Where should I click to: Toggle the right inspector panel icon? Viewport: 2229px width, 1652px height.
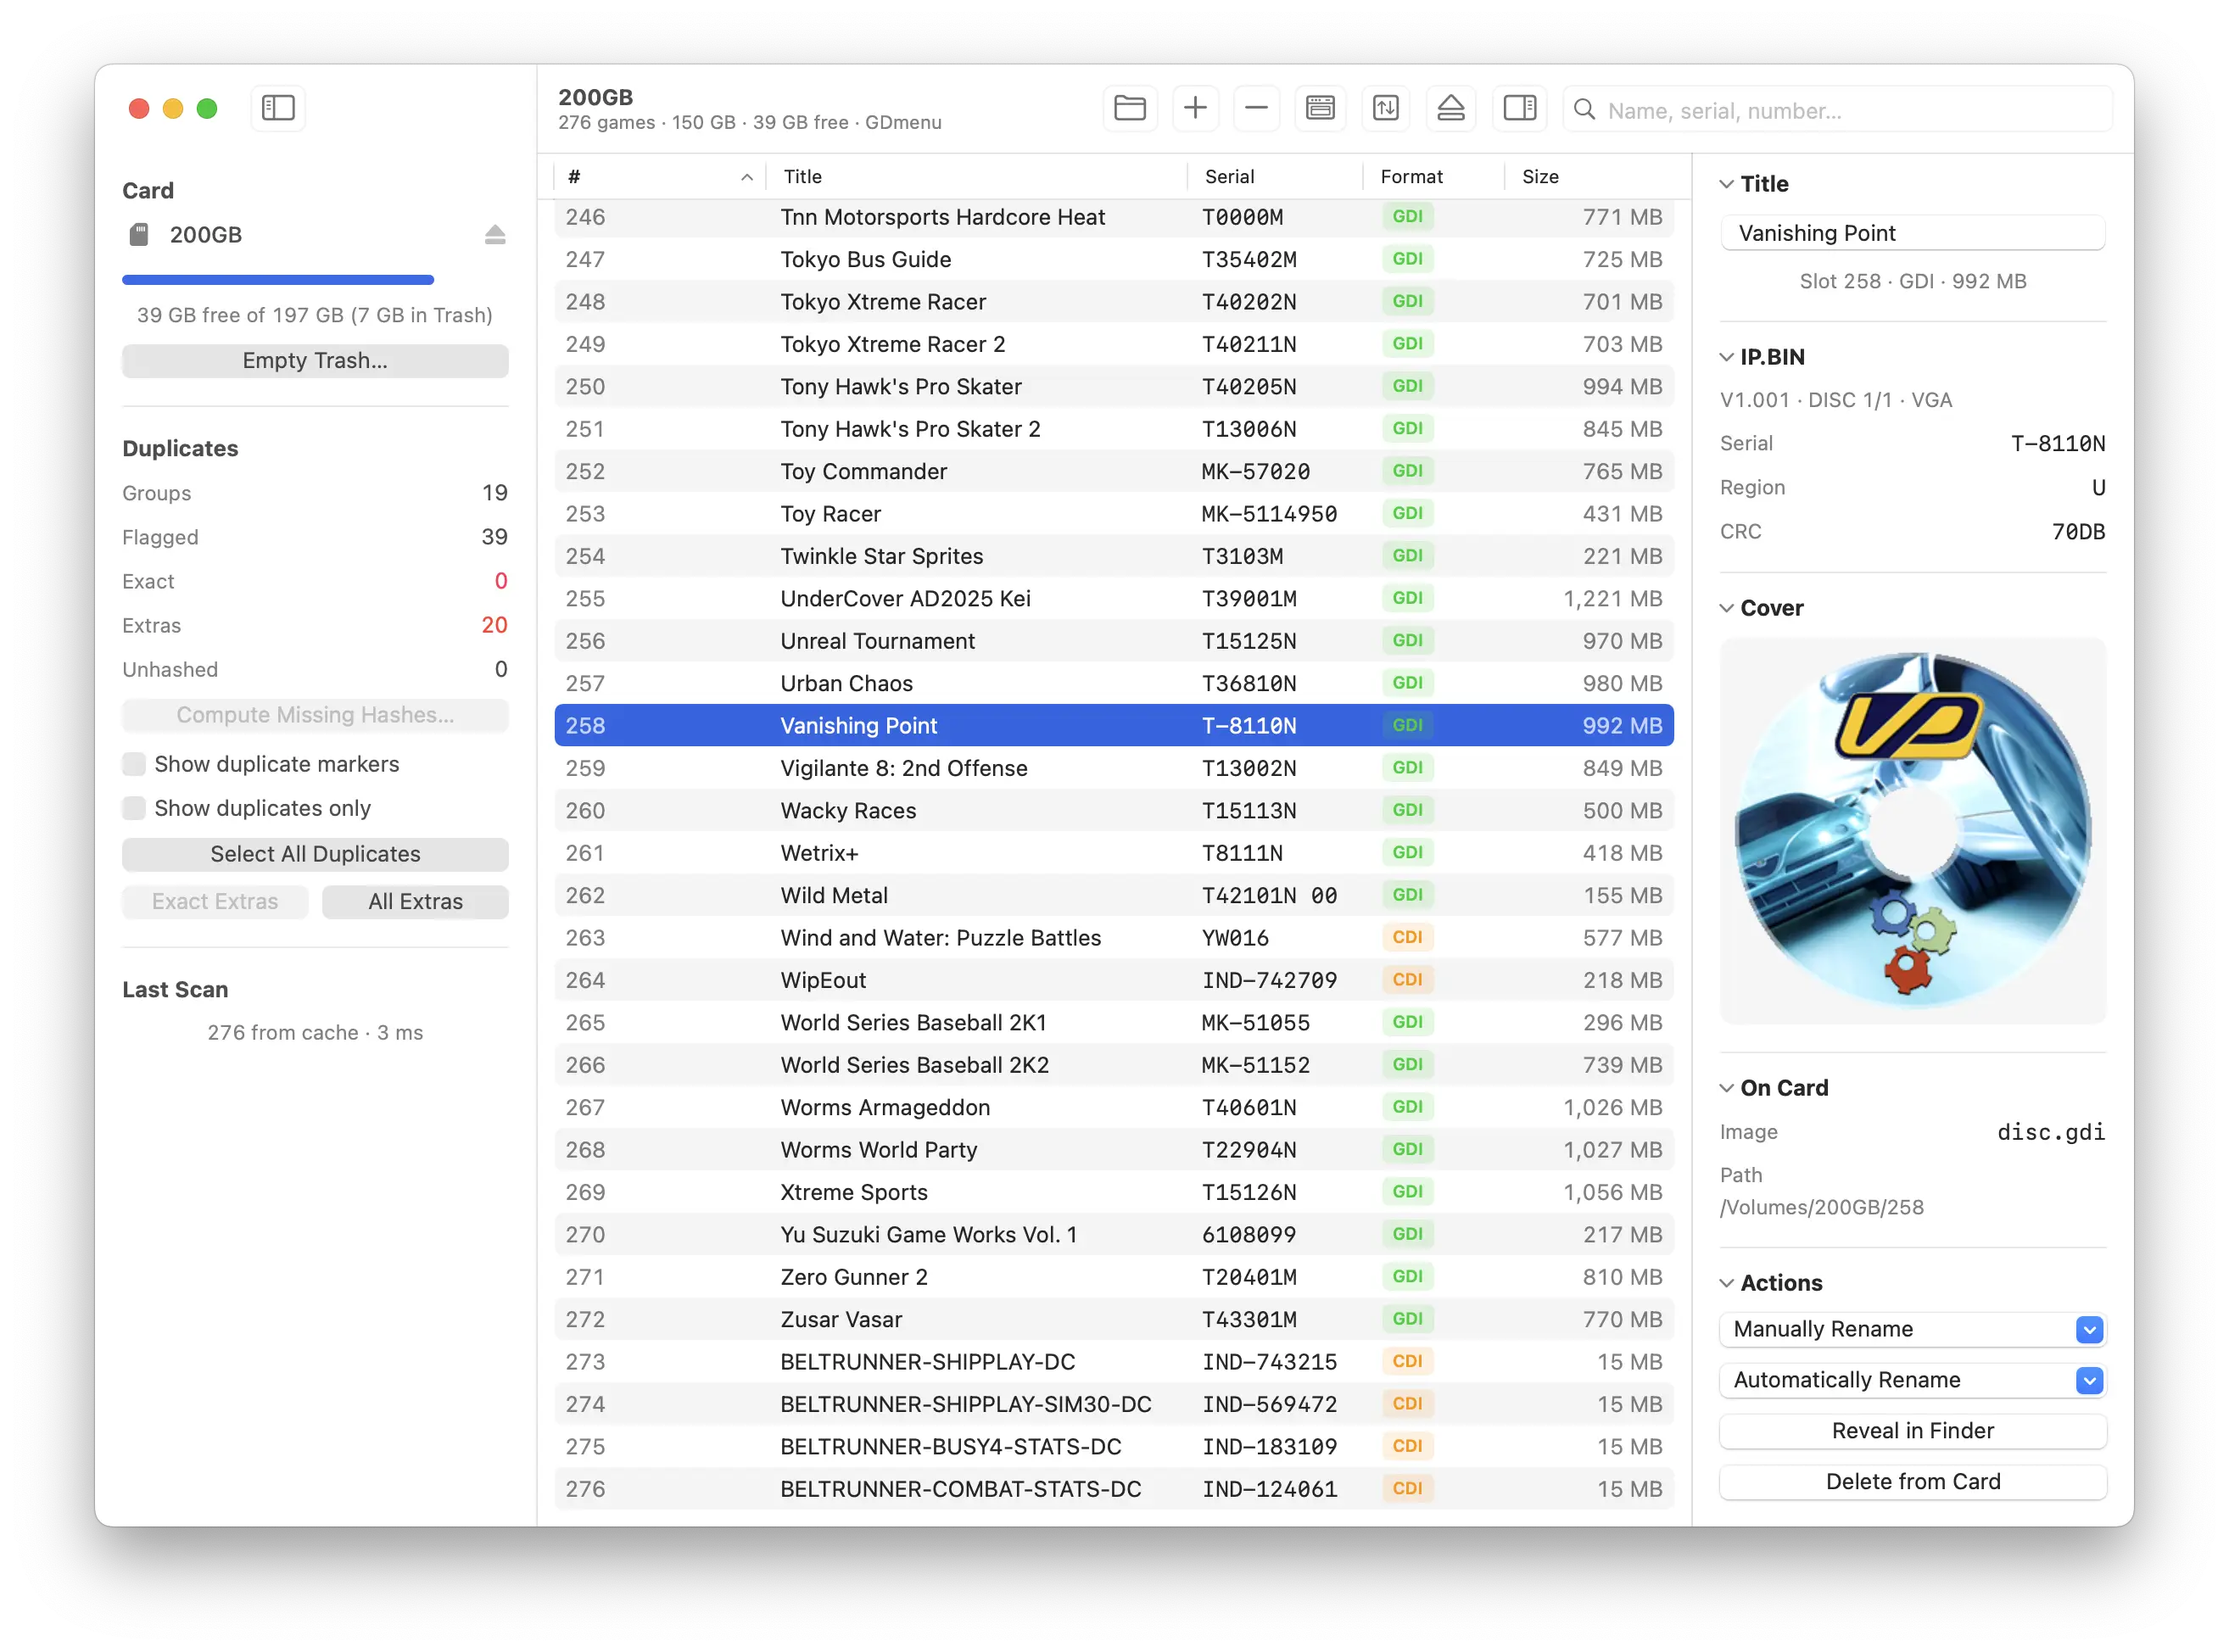point(1519,108)
